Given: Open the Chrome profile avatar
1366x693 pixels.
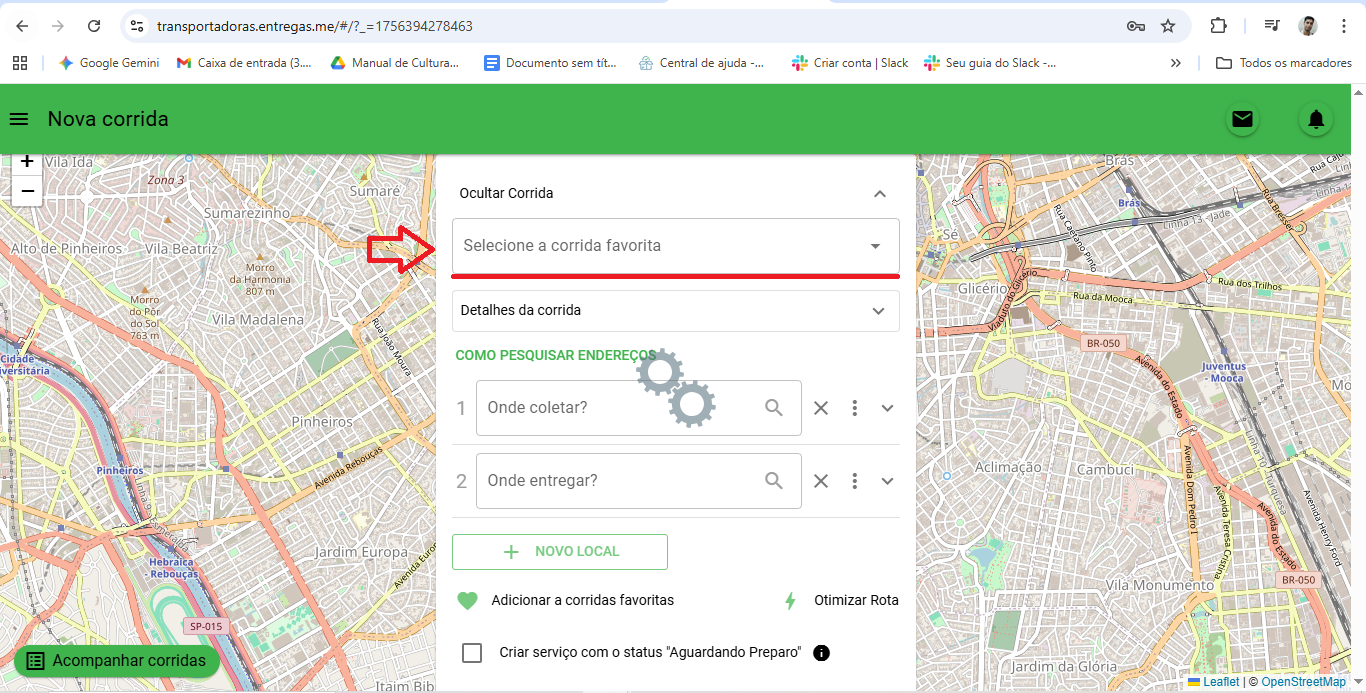Looking at the screenshot, I should (x=1308, y=26).
